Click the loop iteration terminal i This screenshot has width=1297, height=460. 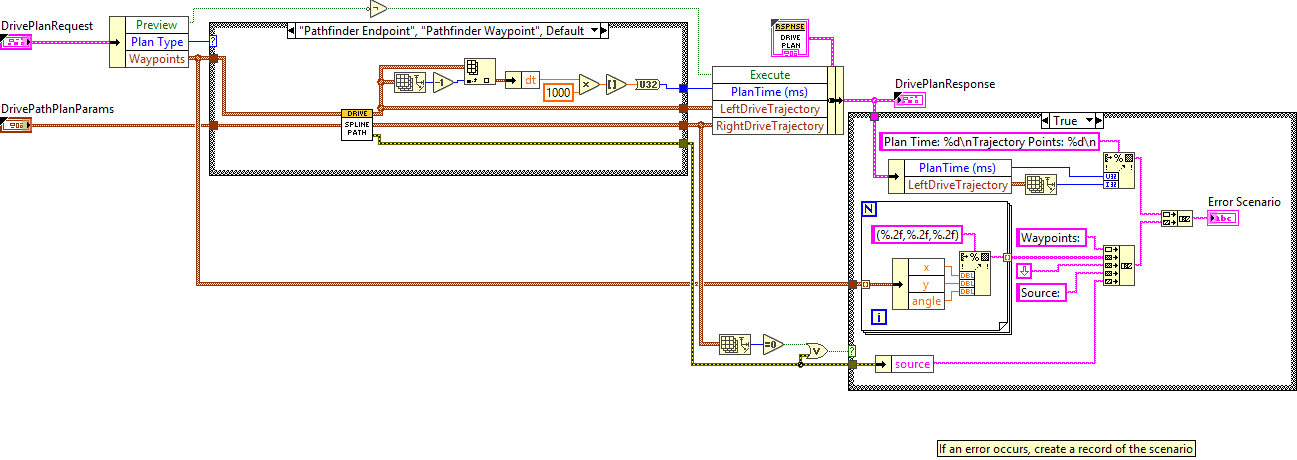click(879, 317)
